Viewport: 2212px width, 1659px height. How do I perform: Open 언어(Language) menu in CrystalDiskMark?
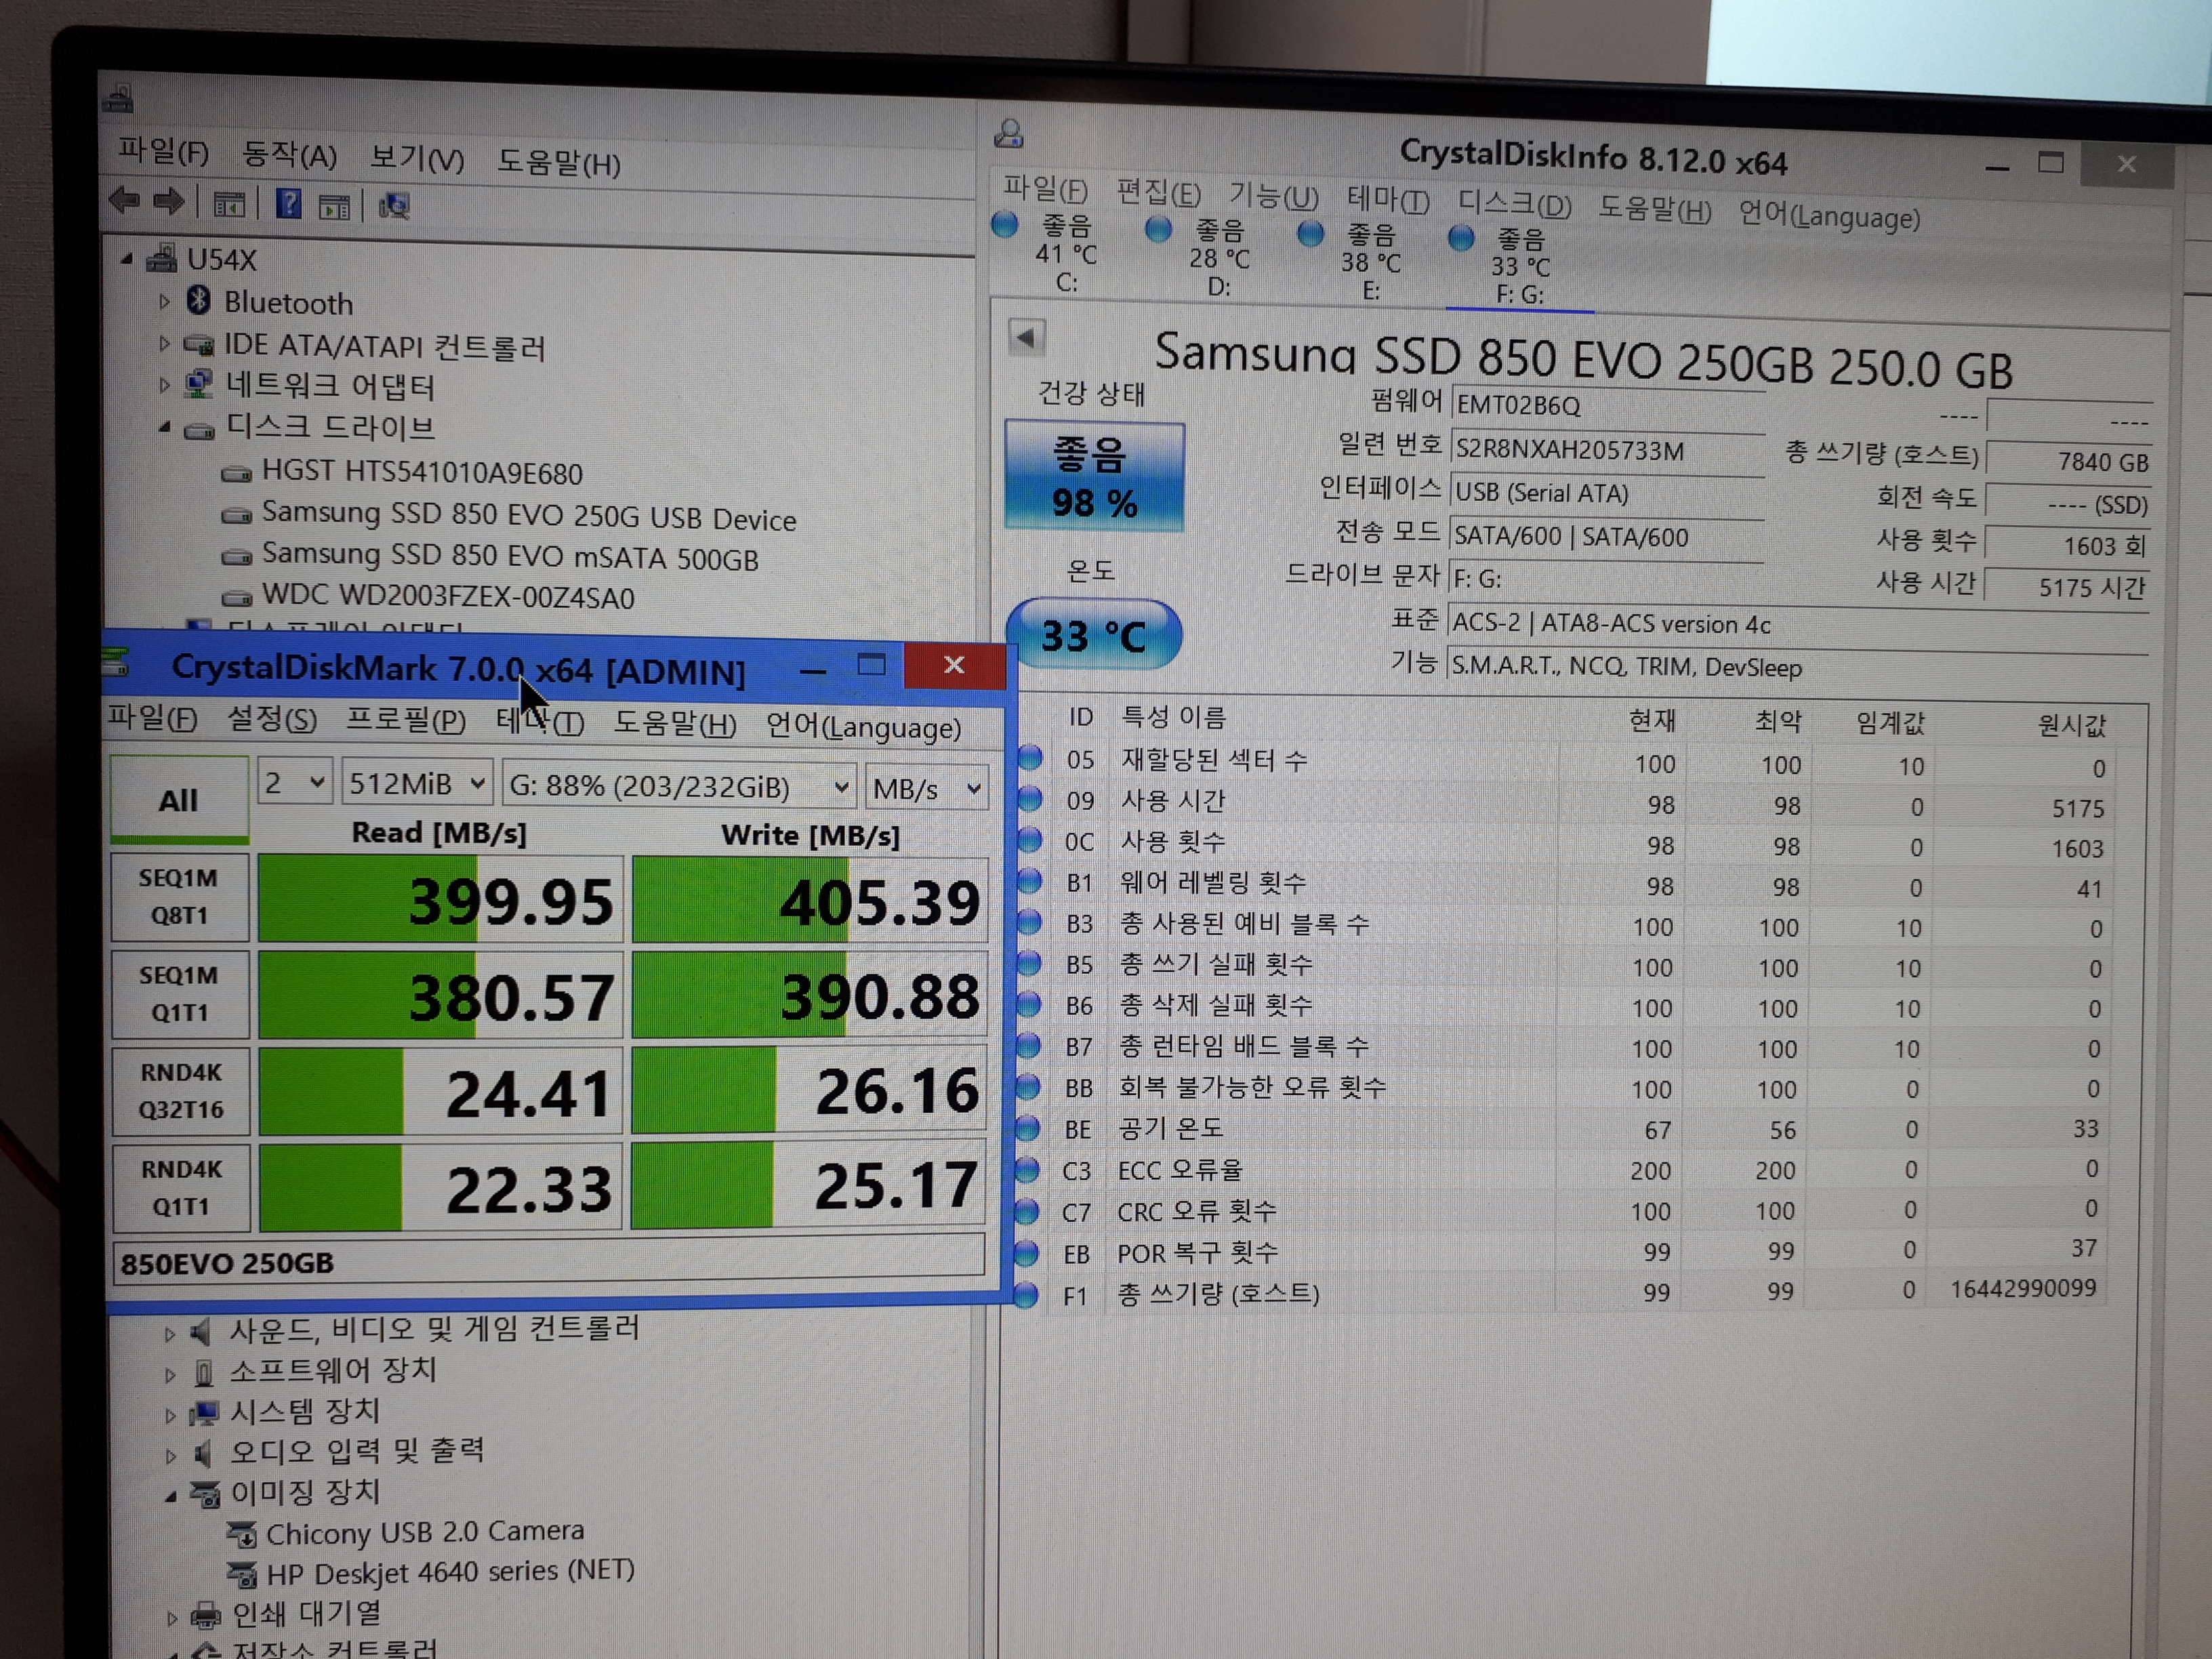pyautogui.click(x=864, y=727)
